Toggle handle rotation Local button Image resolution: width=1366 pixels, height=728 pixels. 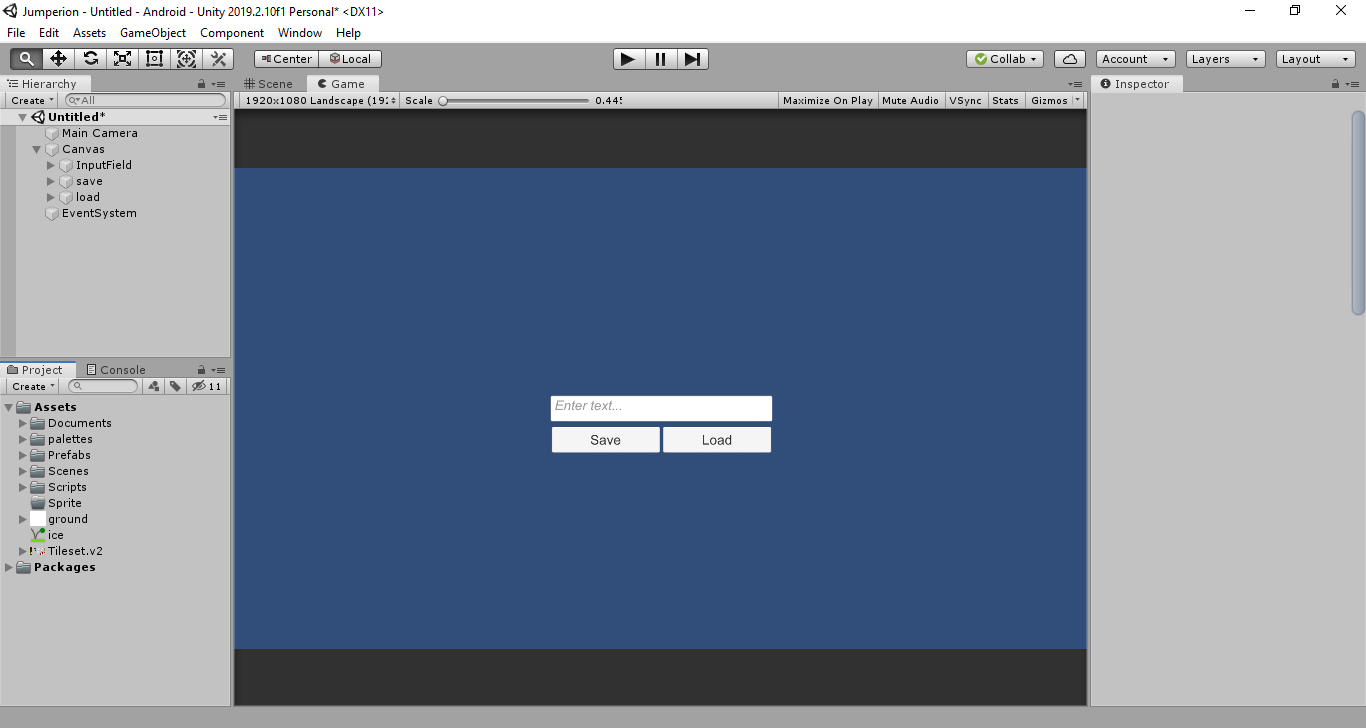click(351, 59)
